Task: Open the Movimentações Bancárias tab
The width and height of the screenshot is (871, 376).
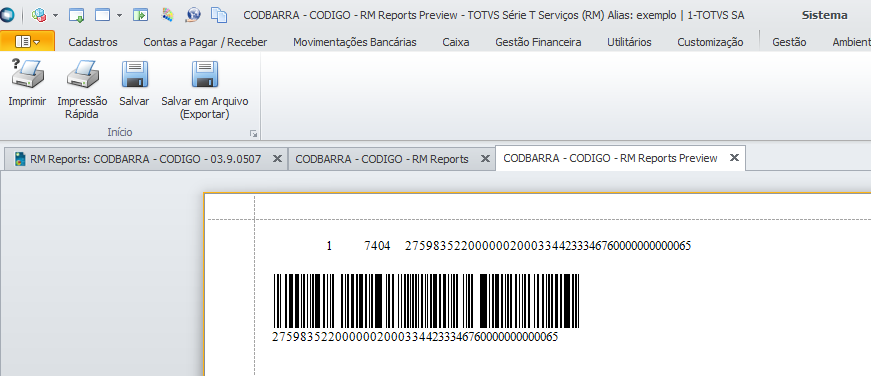Action: tap(354, 42)
